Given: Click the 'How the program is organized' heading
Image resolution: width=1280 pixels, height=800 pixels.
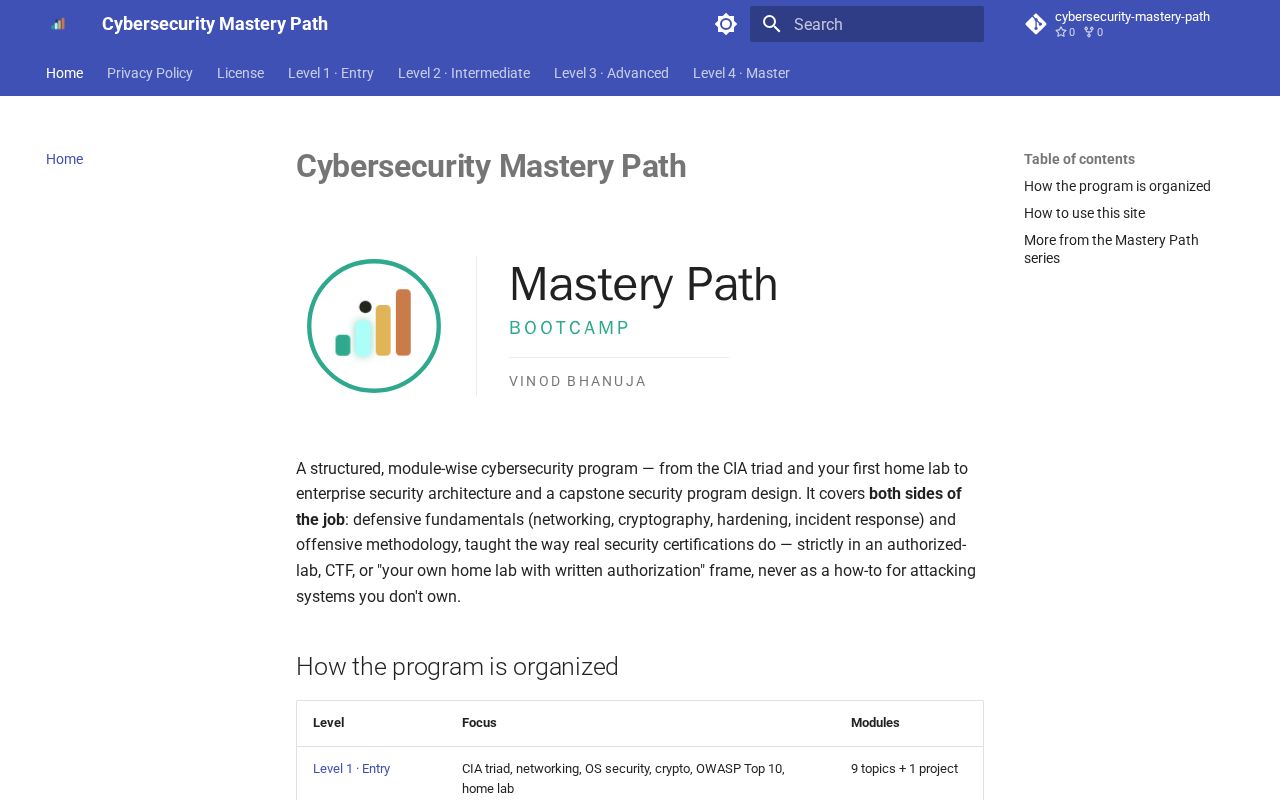Looking at the screenshot, I should pyautogui.click(x=457, y=666).
